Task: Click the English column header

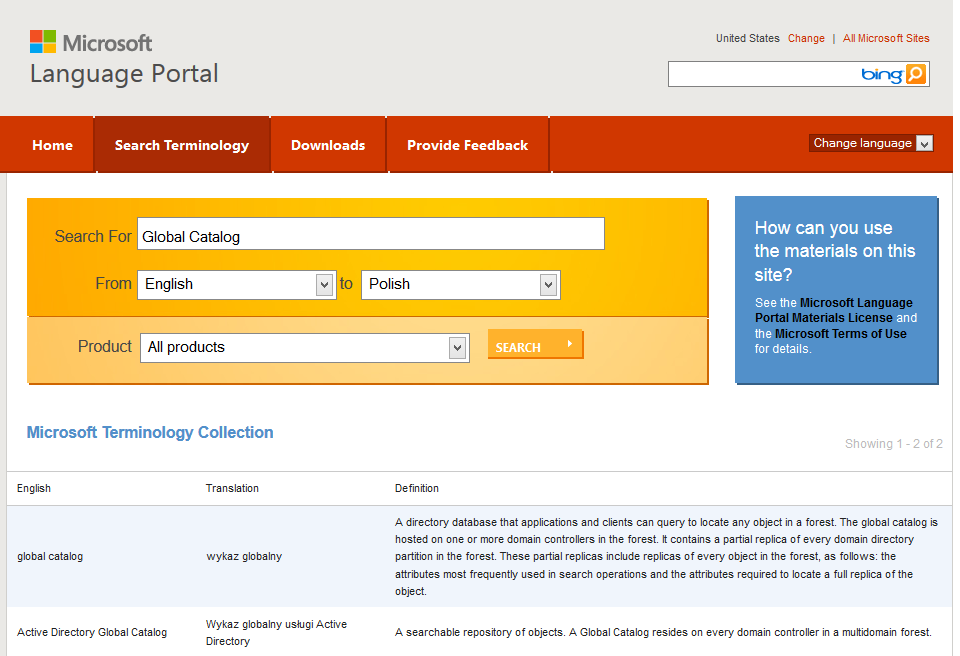Action: point(34,488)
